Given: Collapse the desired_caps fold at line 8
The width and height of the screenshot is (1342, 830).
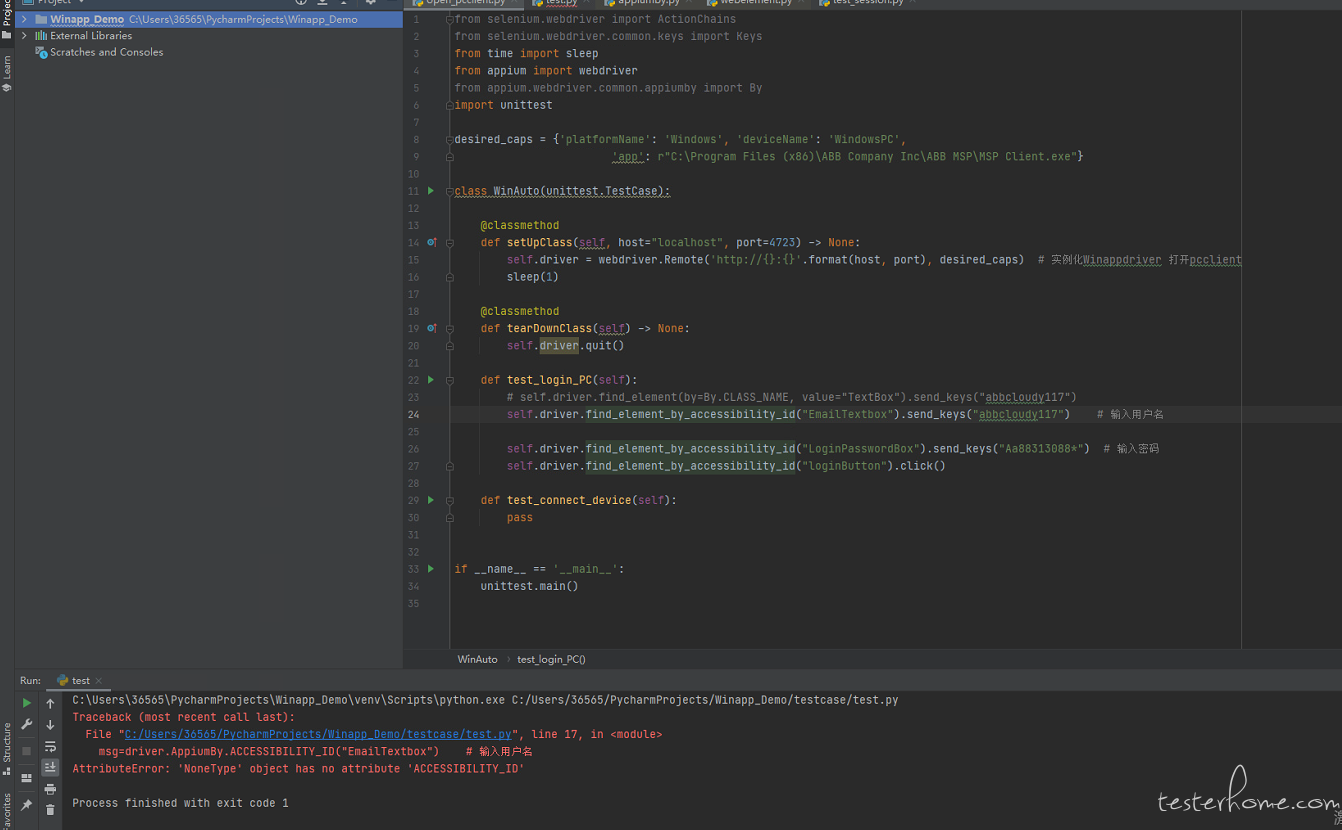Looking at the screenshot, I should coord(450,139).
